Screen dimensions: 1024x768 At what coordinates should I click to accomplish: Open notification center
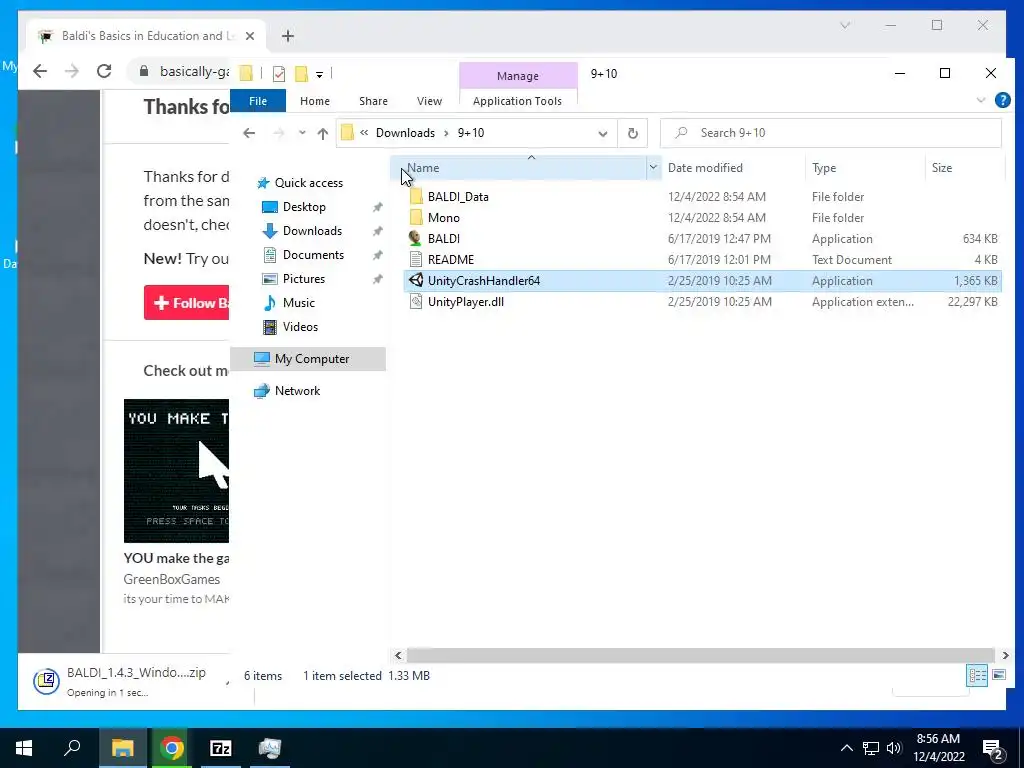click(x=993, y=749)
